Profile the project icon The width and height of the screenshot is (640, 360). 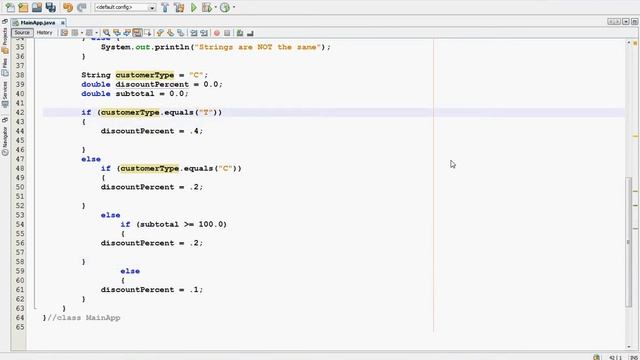pos(225,7)
